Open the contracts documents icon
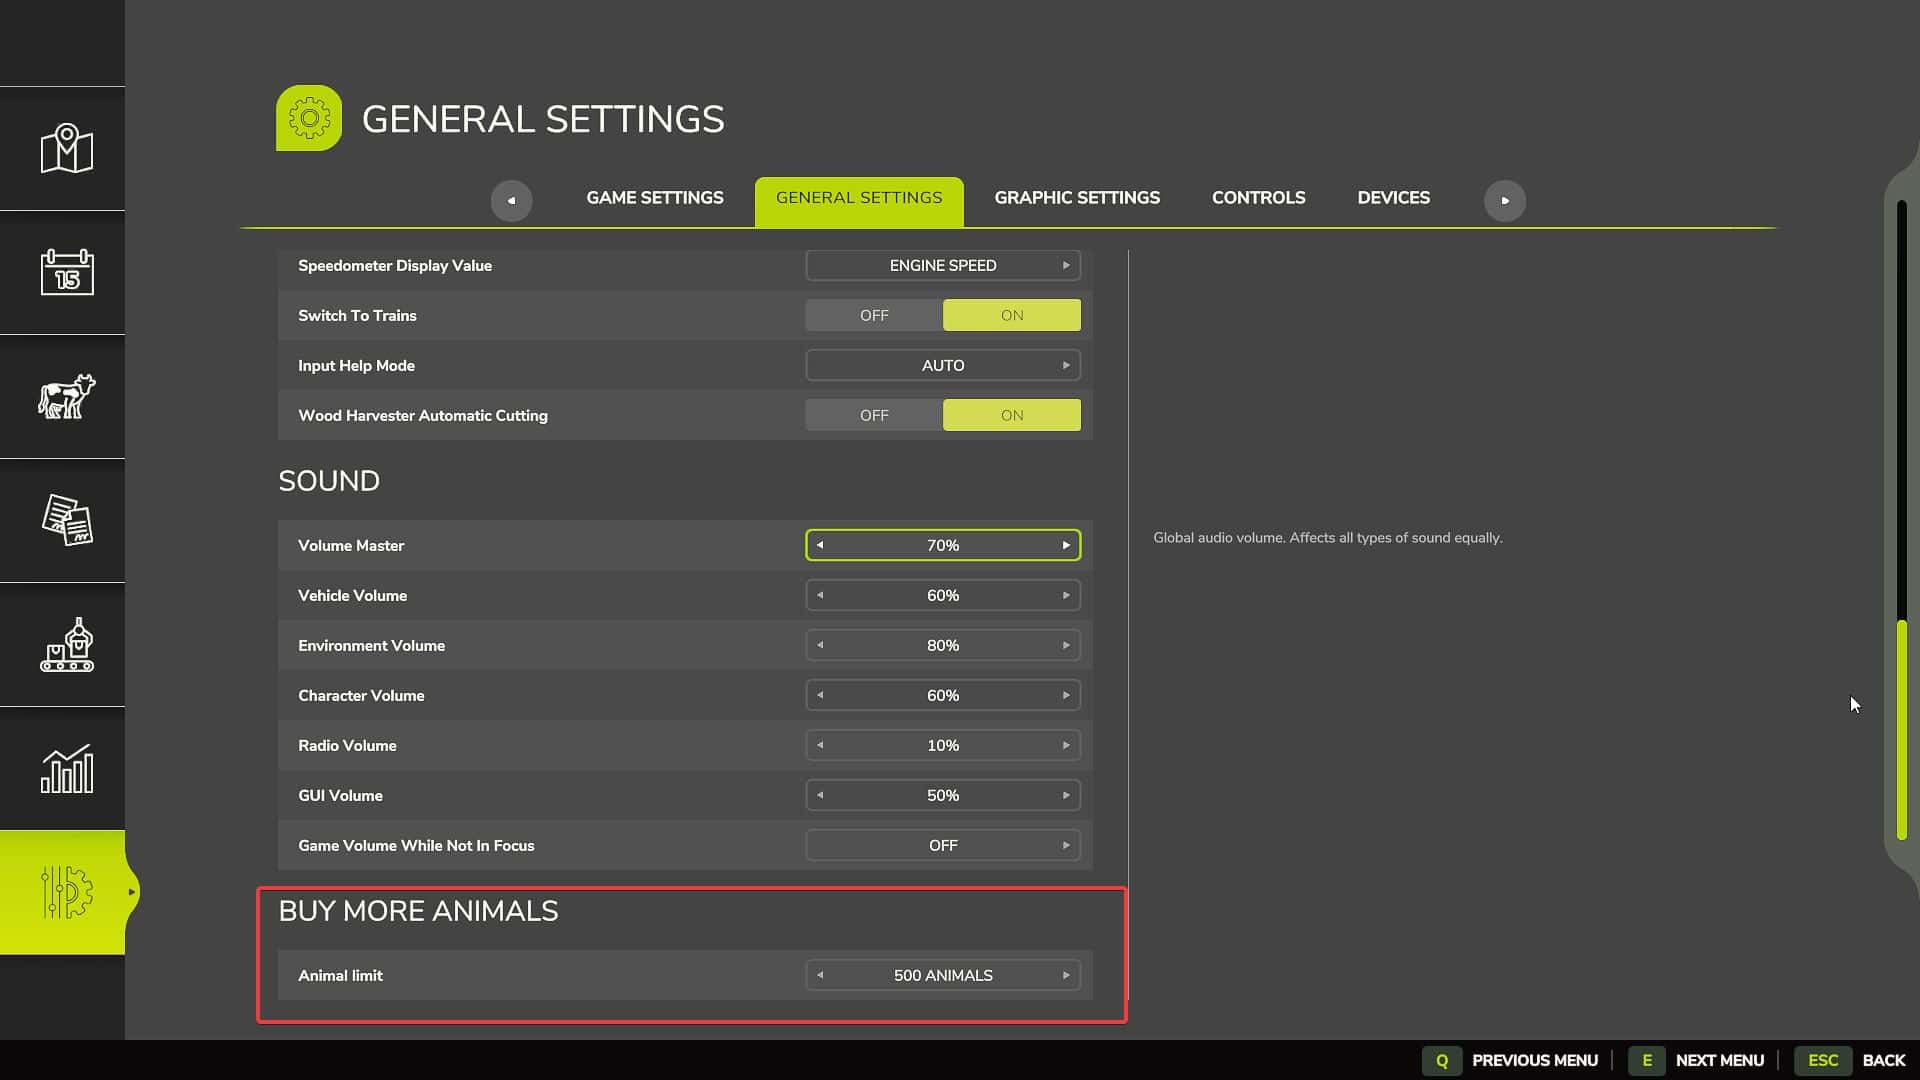This screenshot has width=1920, height=1080. click(66, 520)
